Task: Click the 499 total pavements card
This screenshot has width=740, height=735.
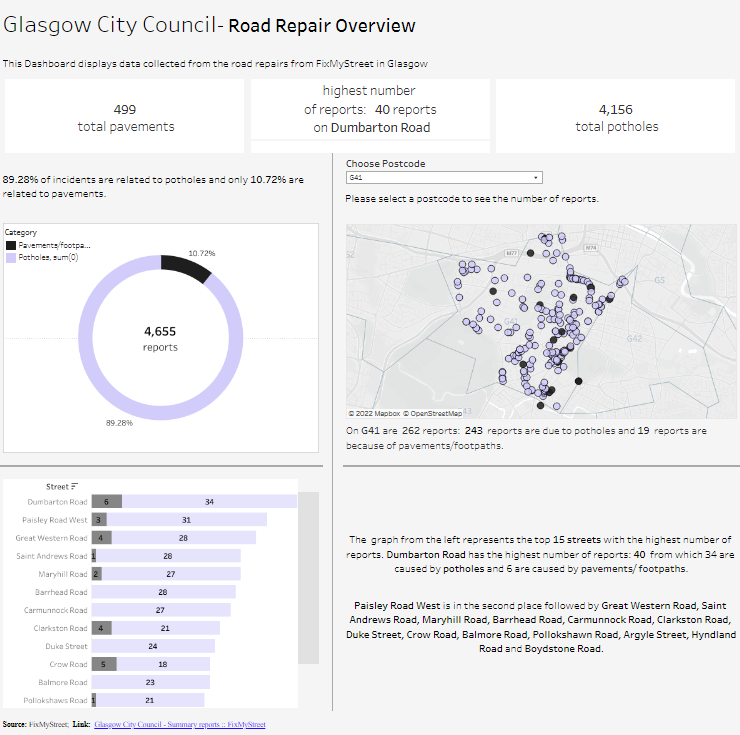Action: click(x=125, y=117)
